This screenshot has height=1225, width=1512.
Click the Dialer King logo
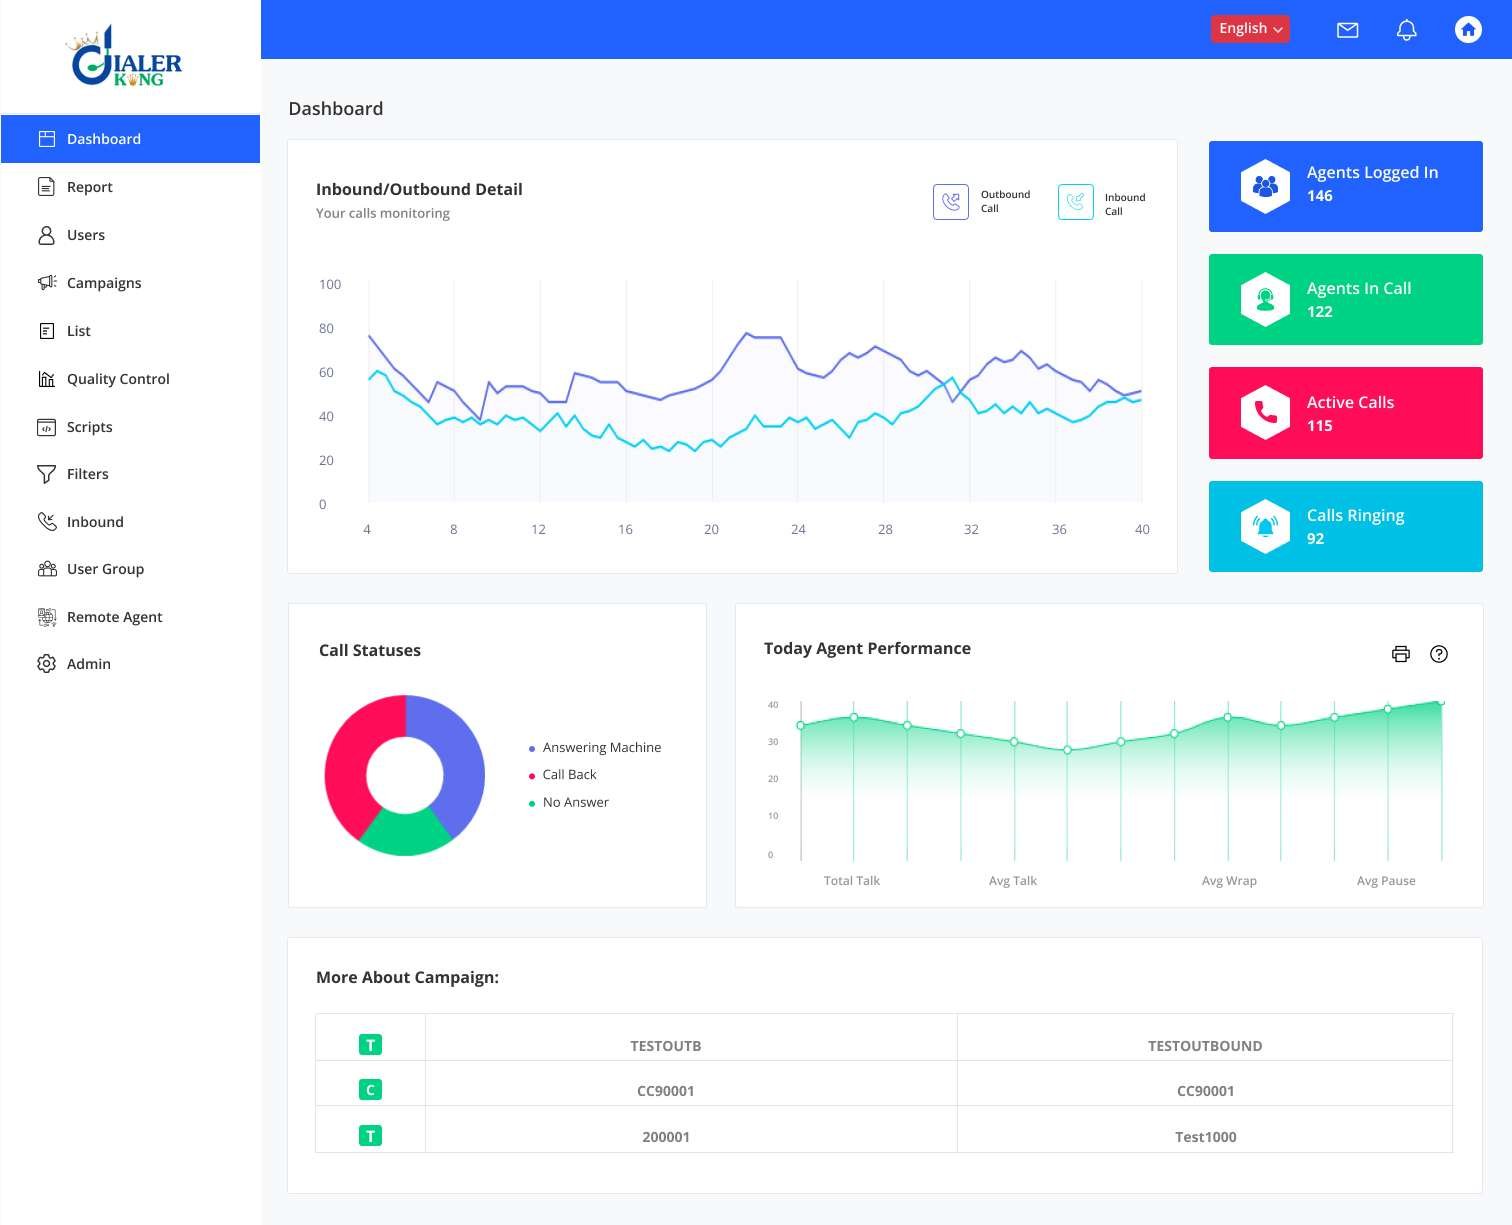[x=127, y=59]
